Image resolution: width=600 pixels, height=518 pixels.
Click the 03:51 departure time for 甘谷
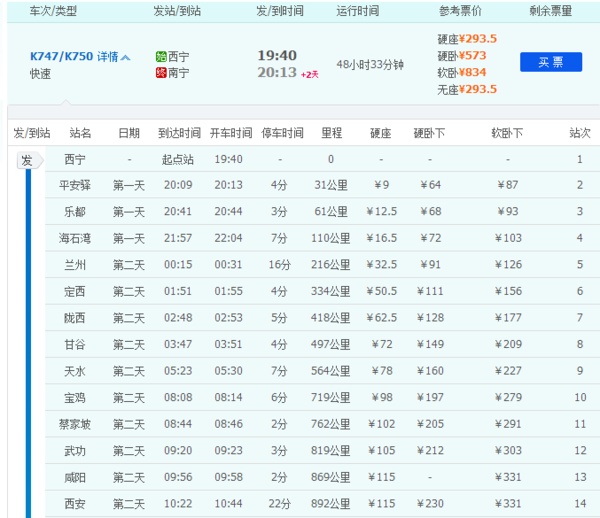(x=228, y=344)
